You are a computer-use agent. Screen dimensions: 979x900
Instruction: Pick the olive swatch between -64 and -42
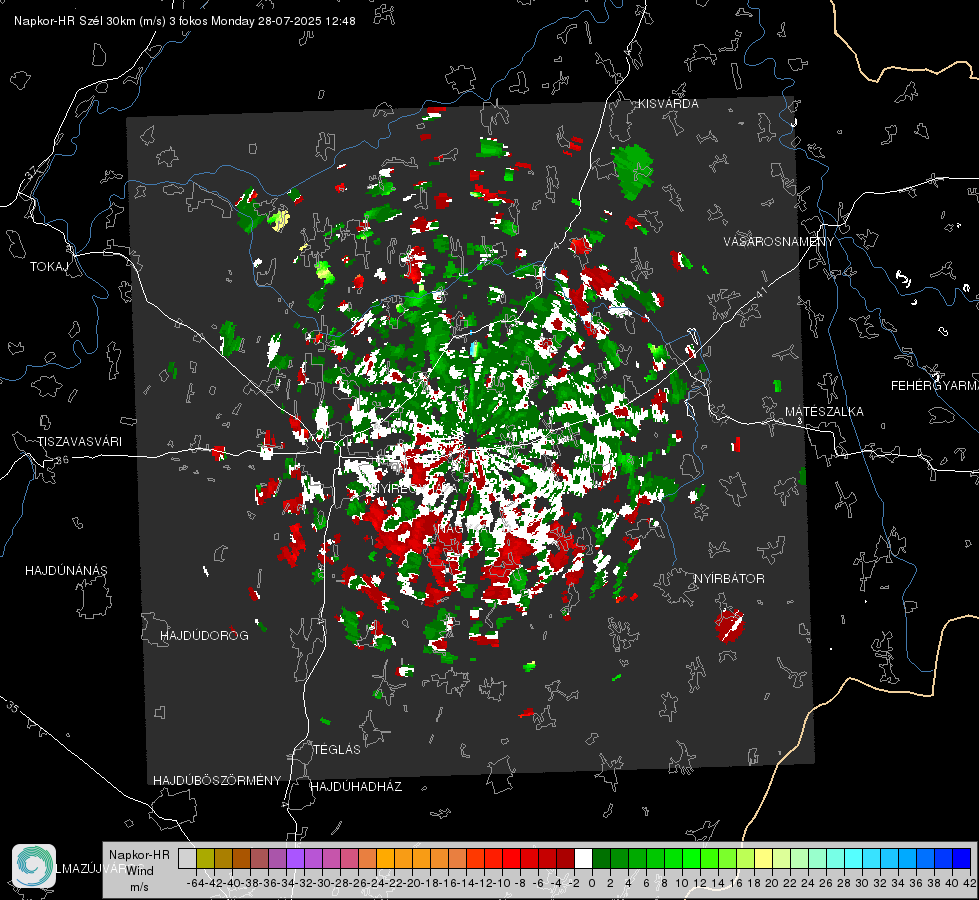coord(205,858)
